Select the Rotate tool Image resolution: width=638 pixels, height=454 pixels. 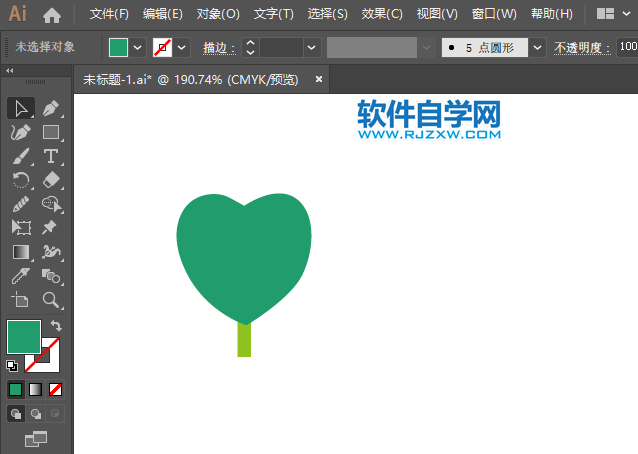click(x=21, y=180)
